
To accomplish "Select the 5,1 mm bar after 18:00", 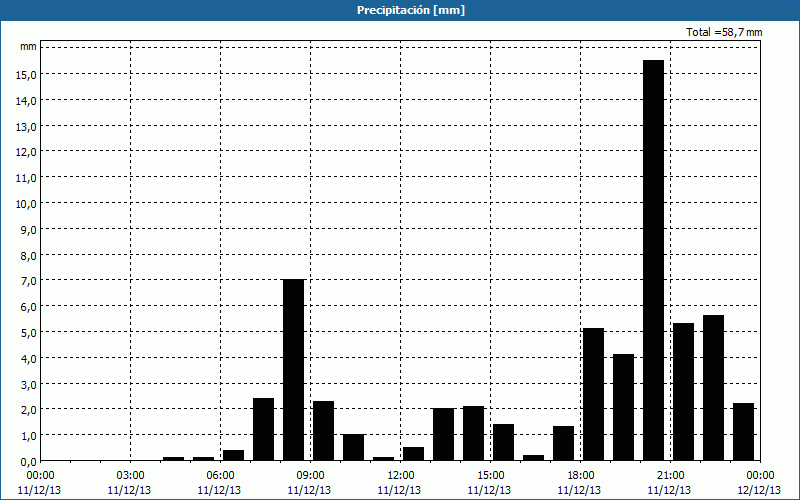I will [x=593, y=394].
